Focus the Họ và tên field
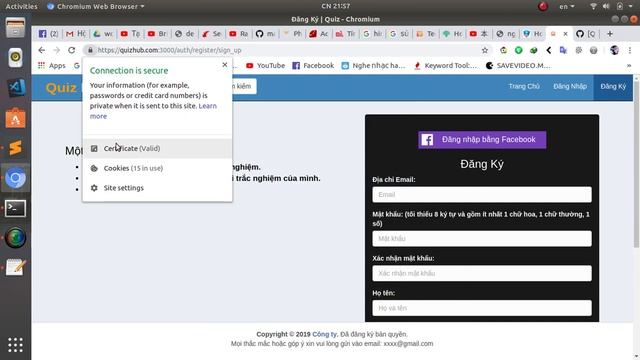This screenshot has width=640, height=360. 482,308
